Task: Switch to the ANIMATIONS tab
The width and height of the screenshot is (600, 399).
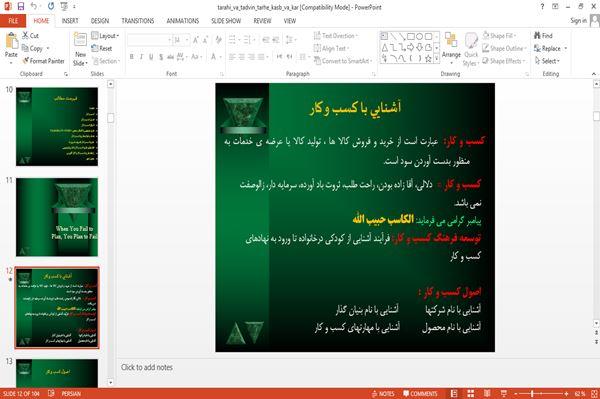Action: point(183,21)
